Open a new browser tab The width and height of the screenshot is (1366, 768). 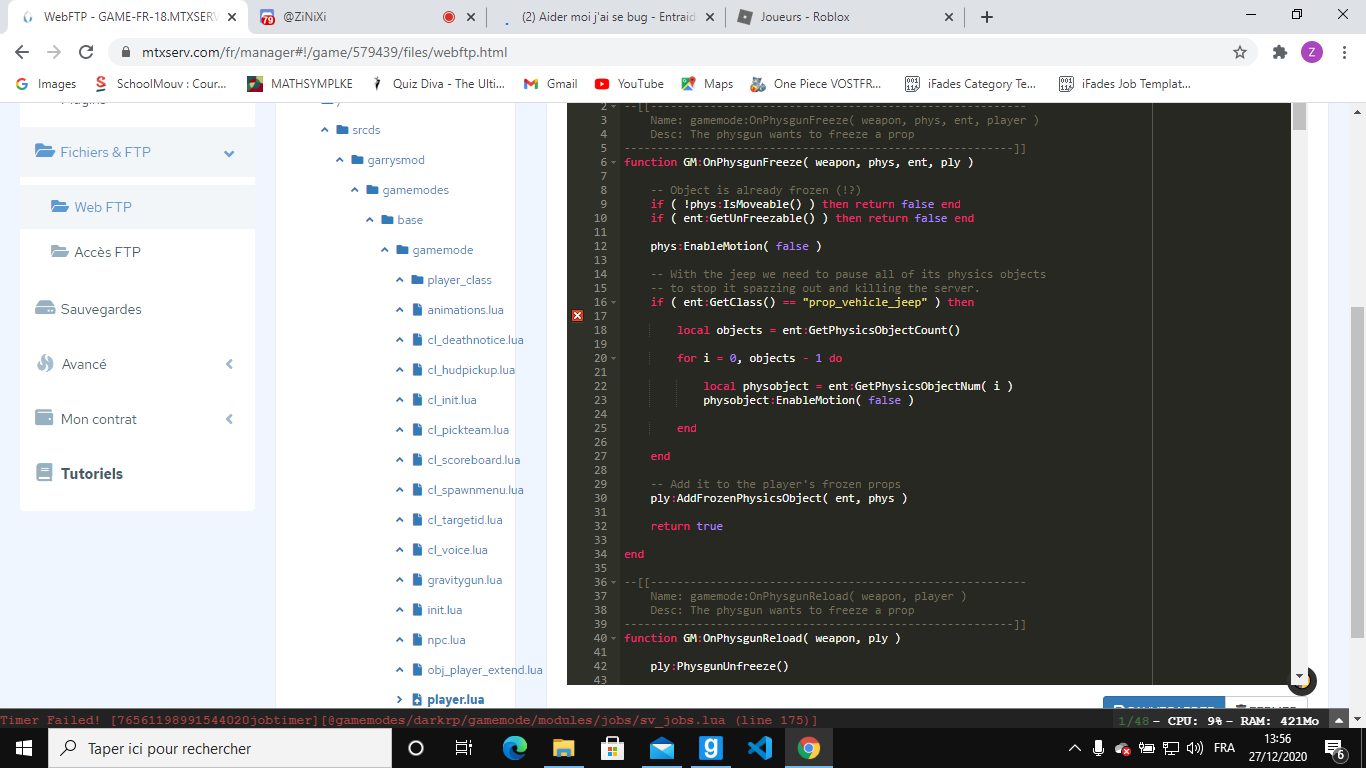pyautogui.click(x=987, y=17)
